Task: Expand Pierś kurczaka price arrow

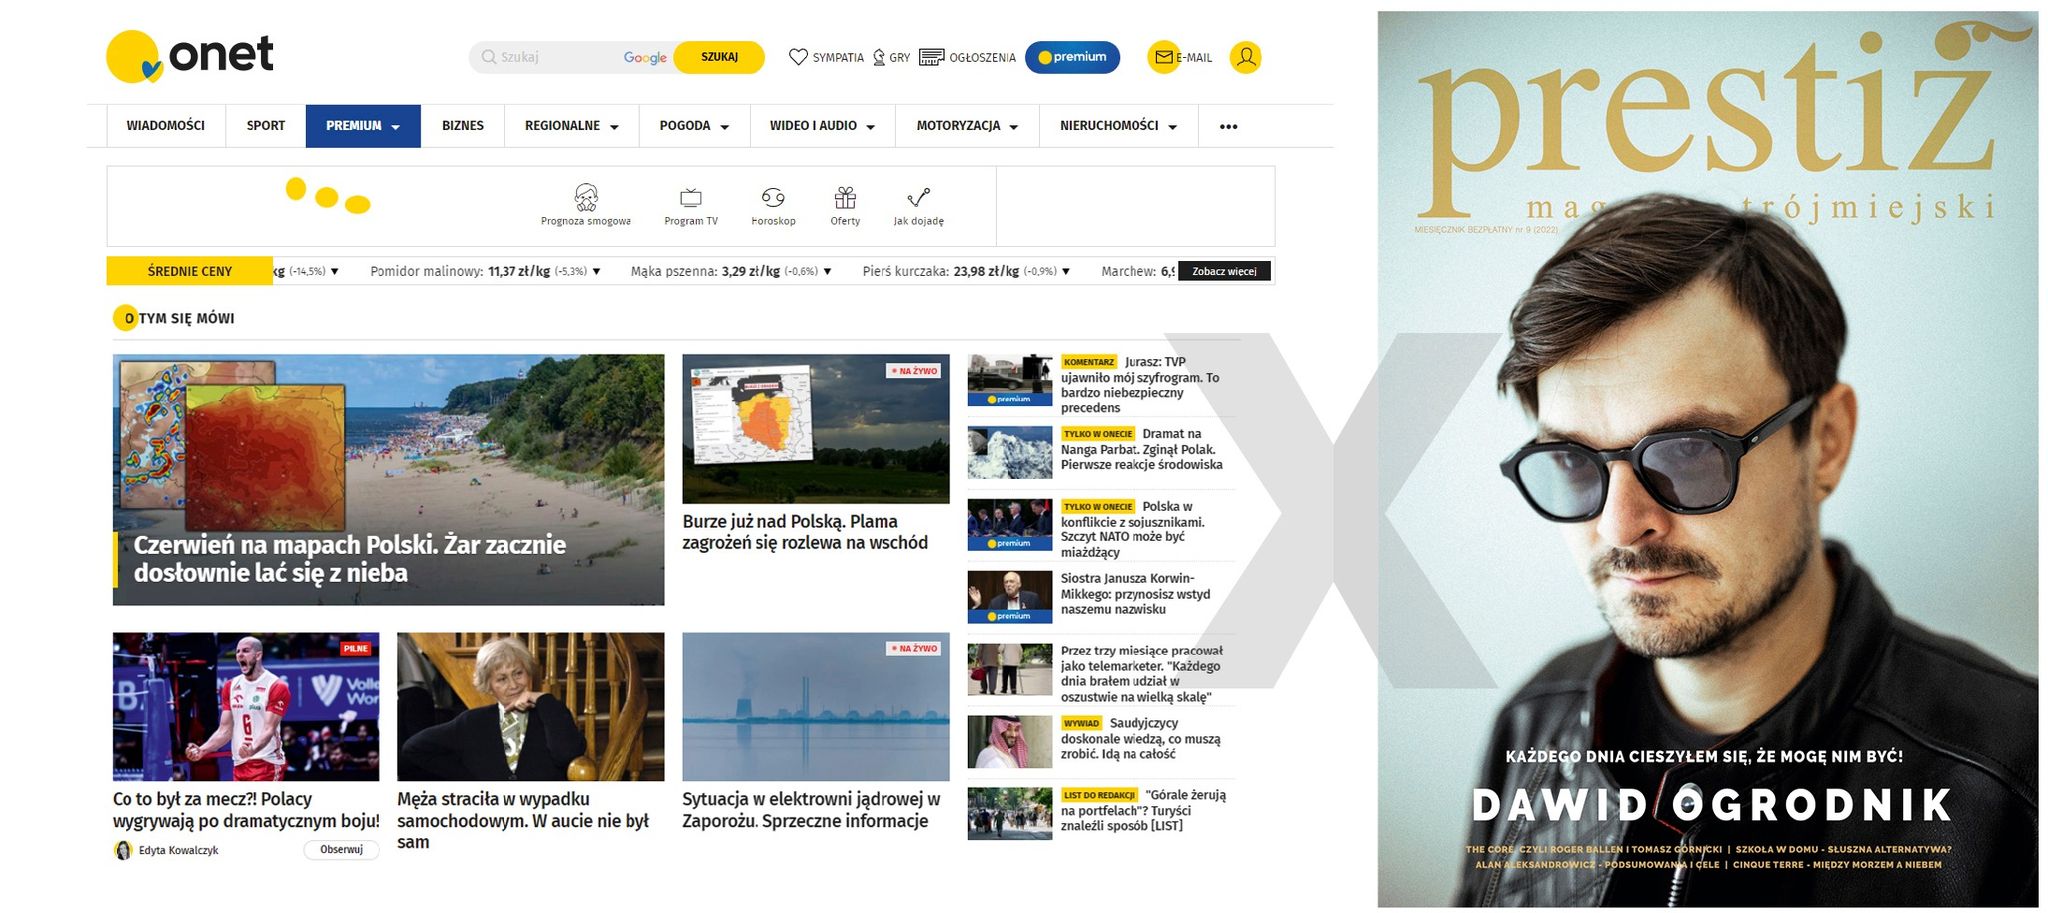Action: tap(1066, 271)
